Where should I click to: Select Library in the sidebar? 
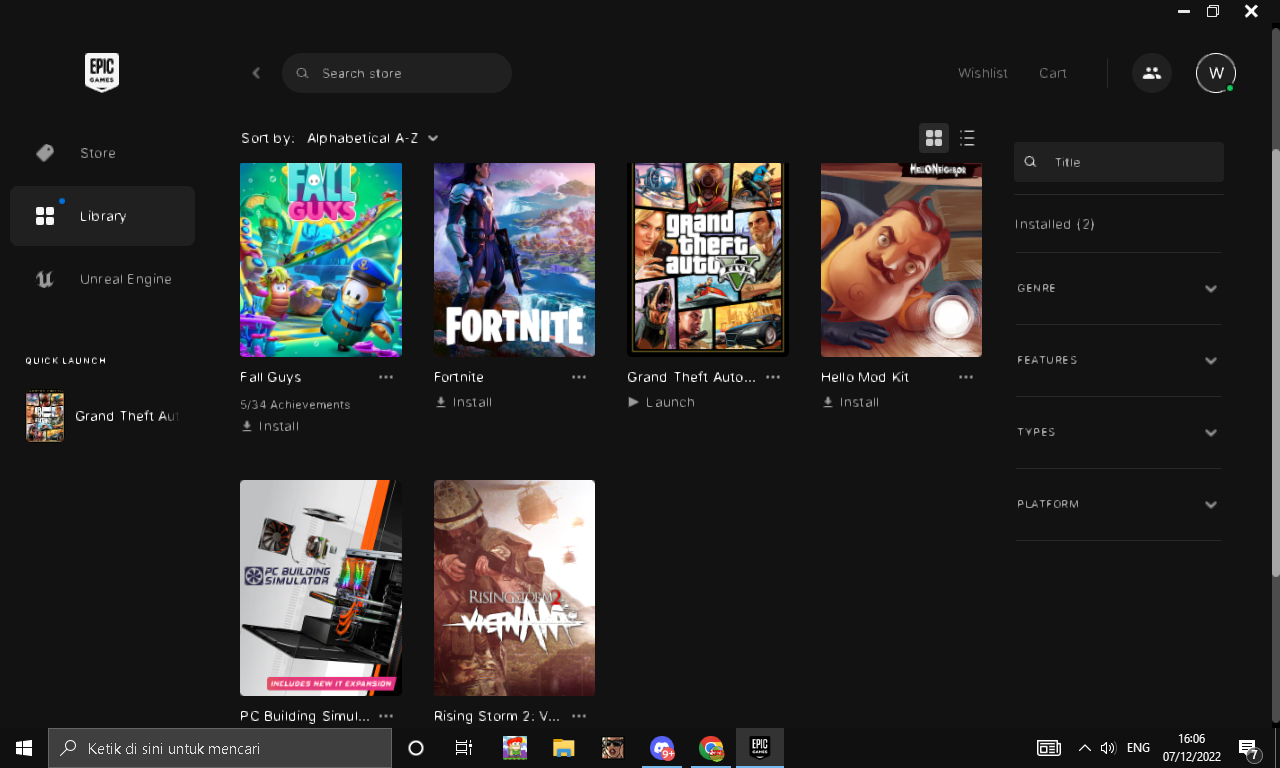point(102,216)
